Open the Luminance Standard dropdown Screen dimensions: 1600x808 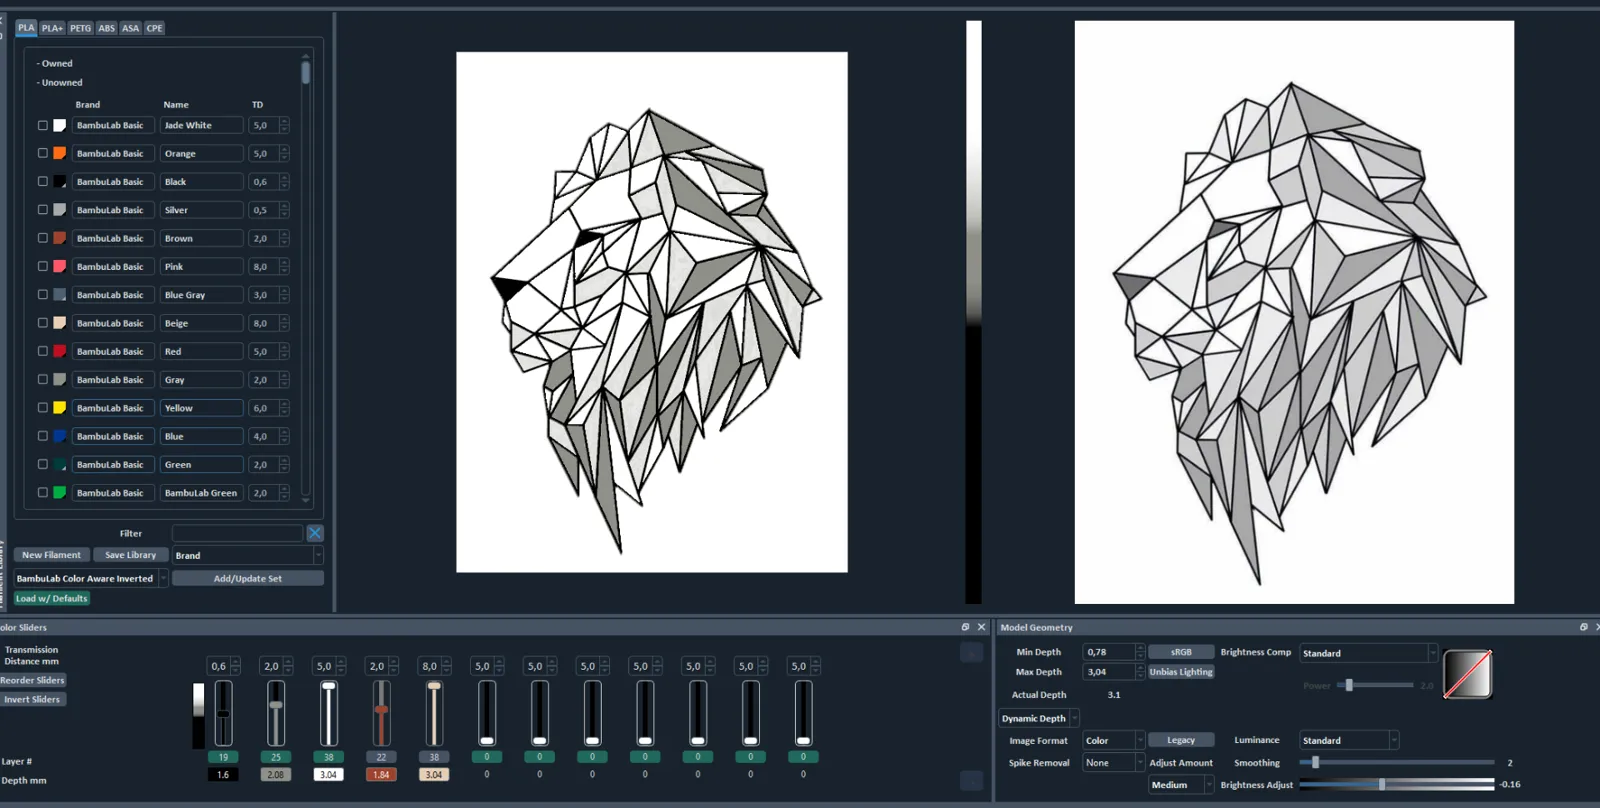coord(1349,740)
